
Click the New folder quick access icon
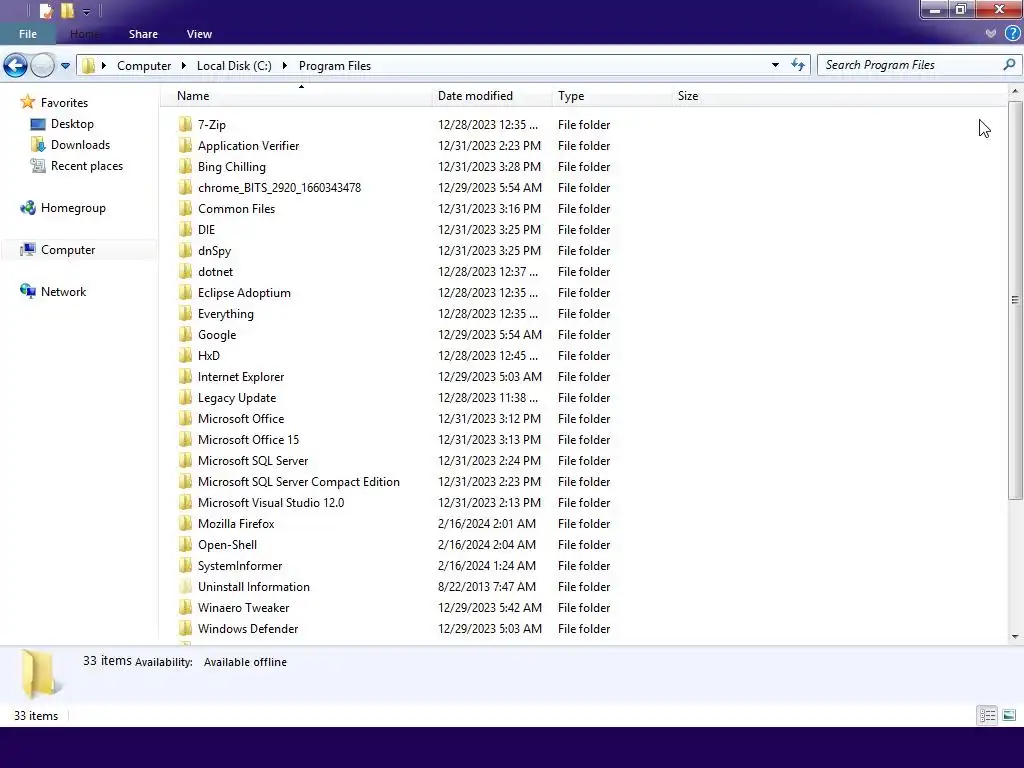click(67, 10)
